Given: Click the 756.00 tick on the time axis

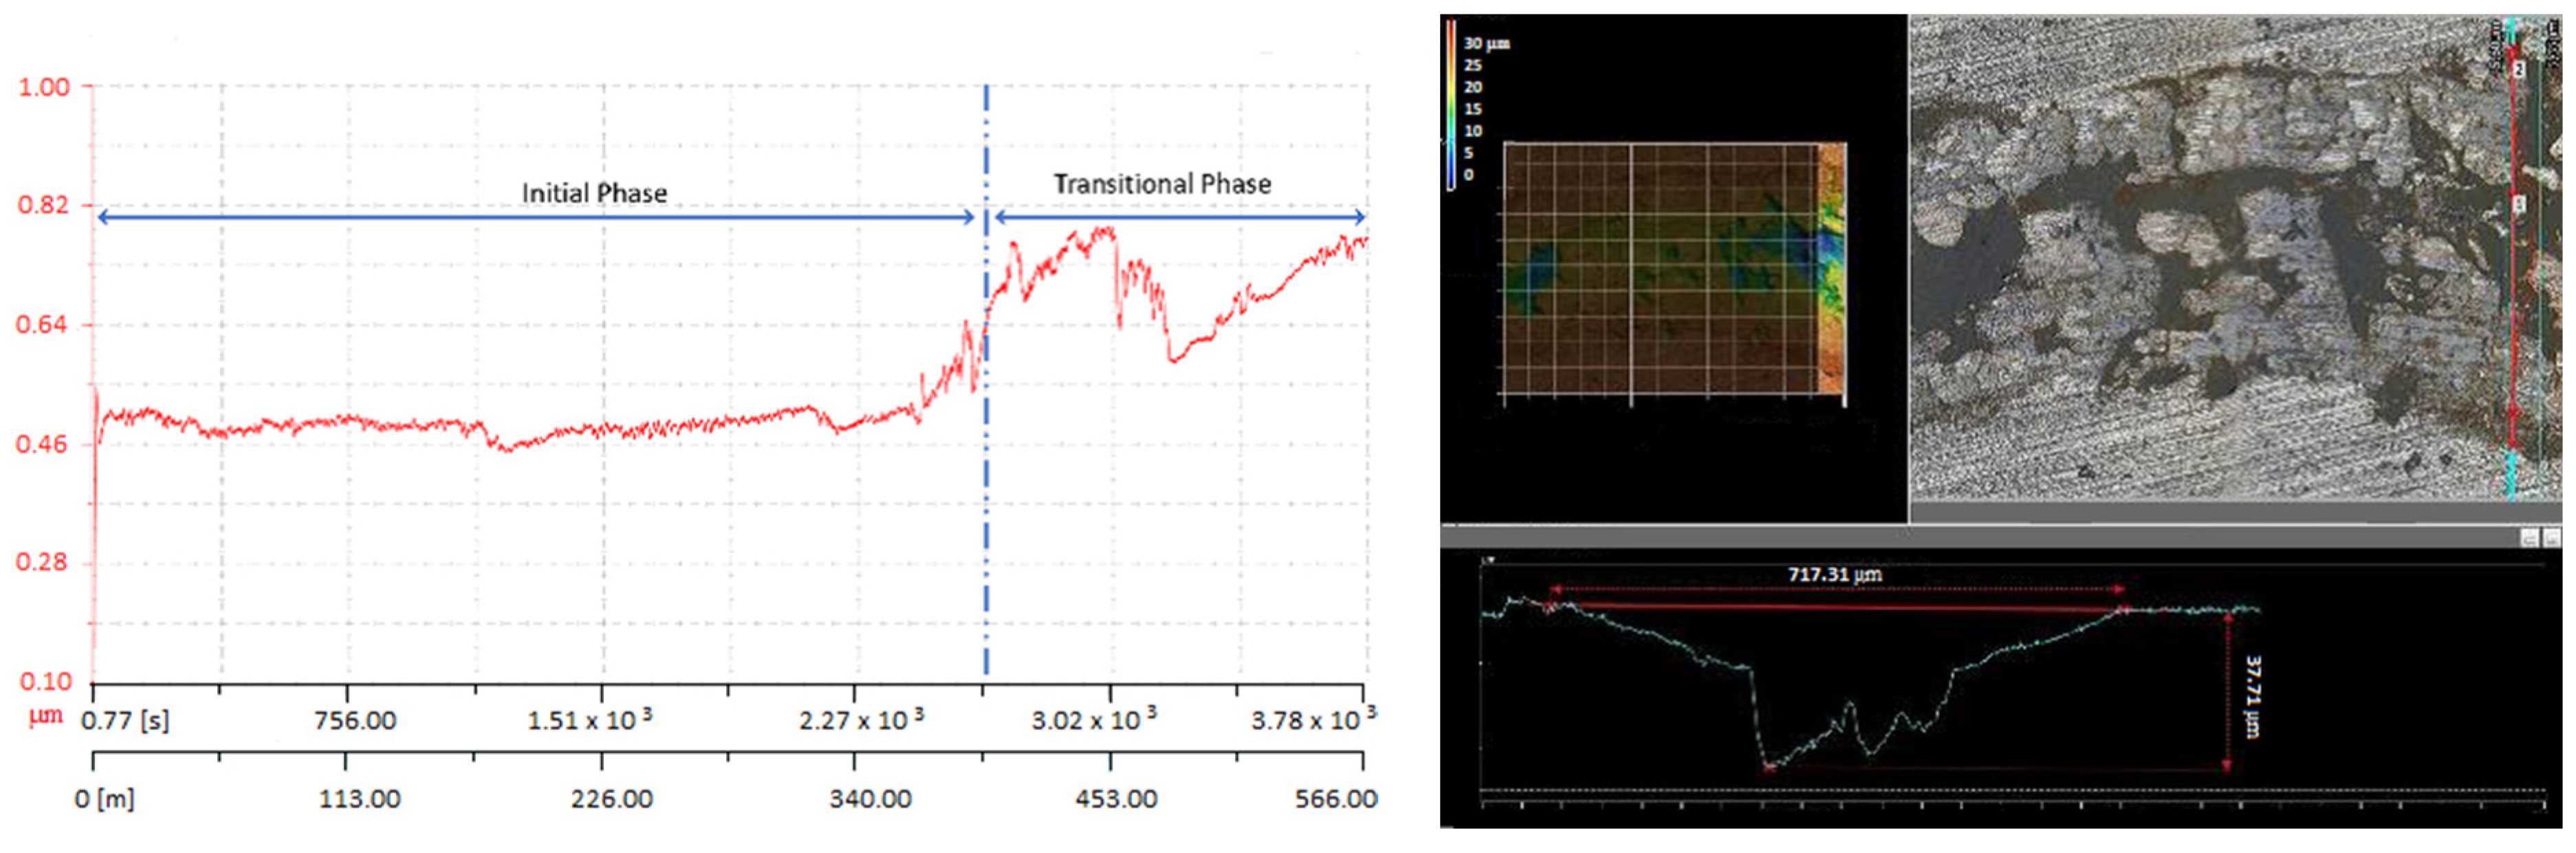Looking at the screenshot, I should pyautogui.click(x=355, y=721).
